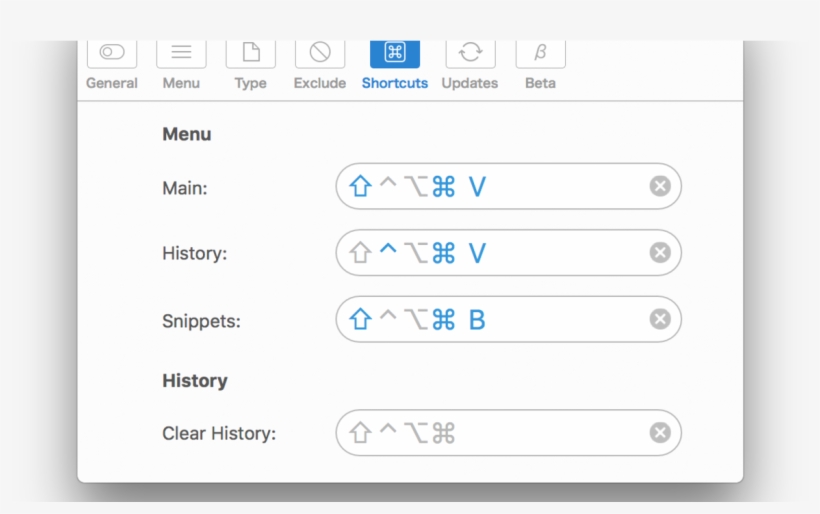Open the Menu preferences icon
The image size is (820, 514).
tap(181, 53)
